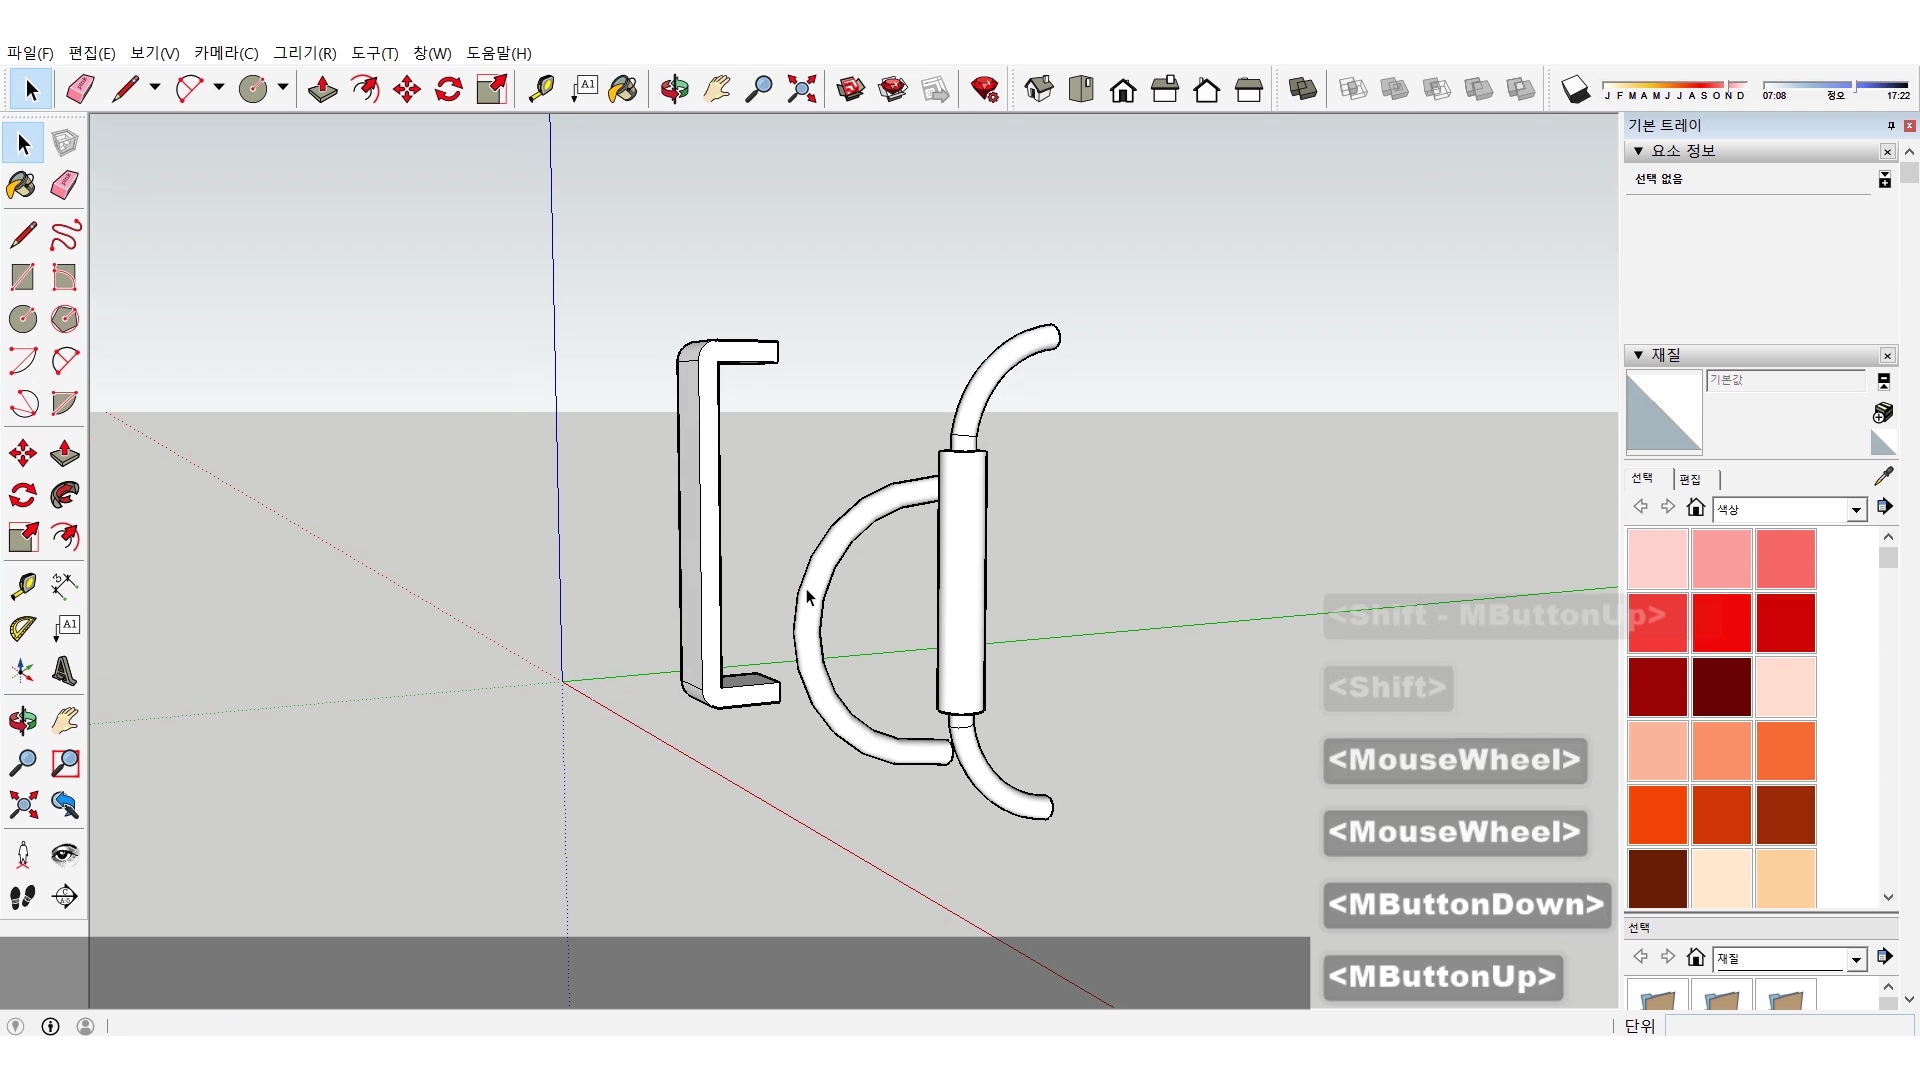This screenshot has width=1920, height=1080.
Task: Select the Paint Bucket tool
Action: pyautogui.click(x=22, y=185)
